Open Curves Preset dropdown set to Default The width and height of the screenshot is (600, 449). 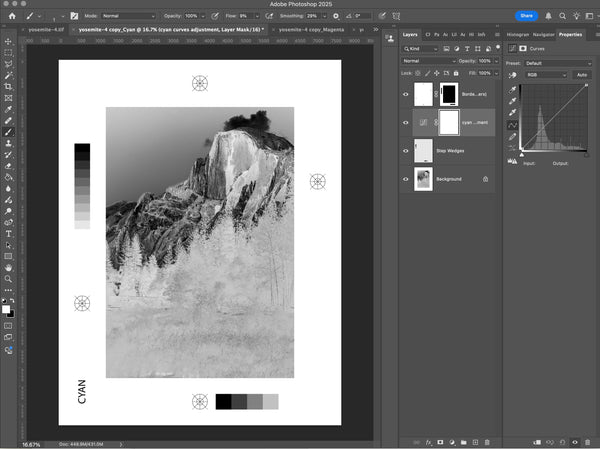pyautogui.click(x=558, y=63)
